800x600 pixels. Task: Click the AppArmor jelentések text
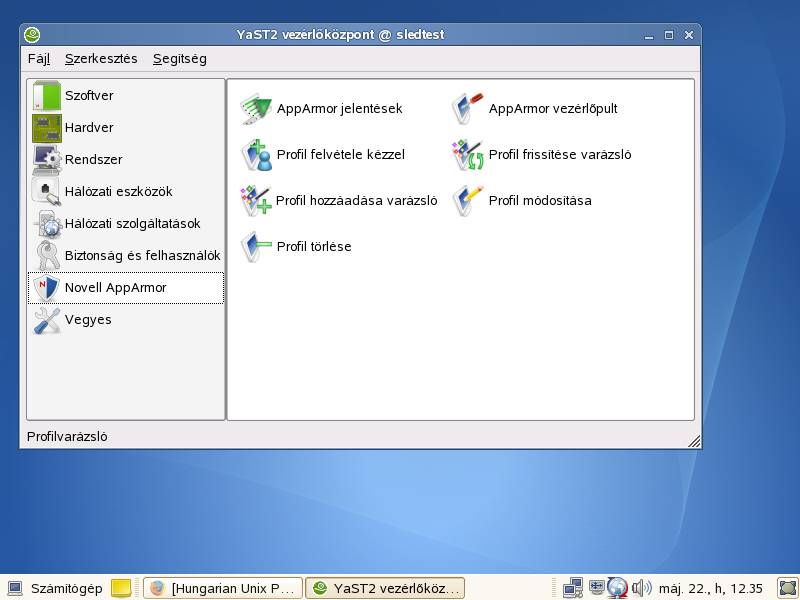click(x=339, y=109)
